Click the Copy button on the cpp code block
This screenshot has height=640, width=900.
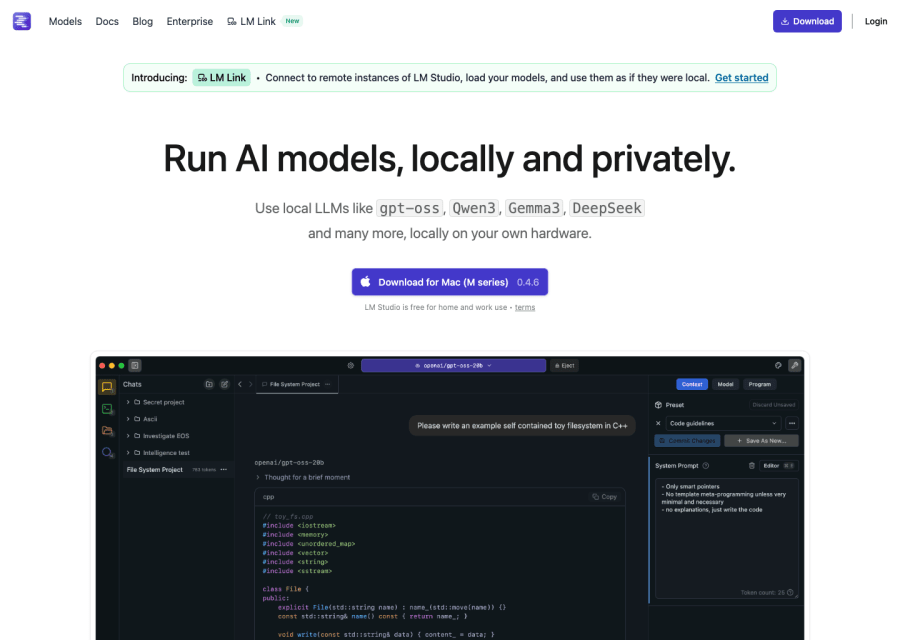604,497
